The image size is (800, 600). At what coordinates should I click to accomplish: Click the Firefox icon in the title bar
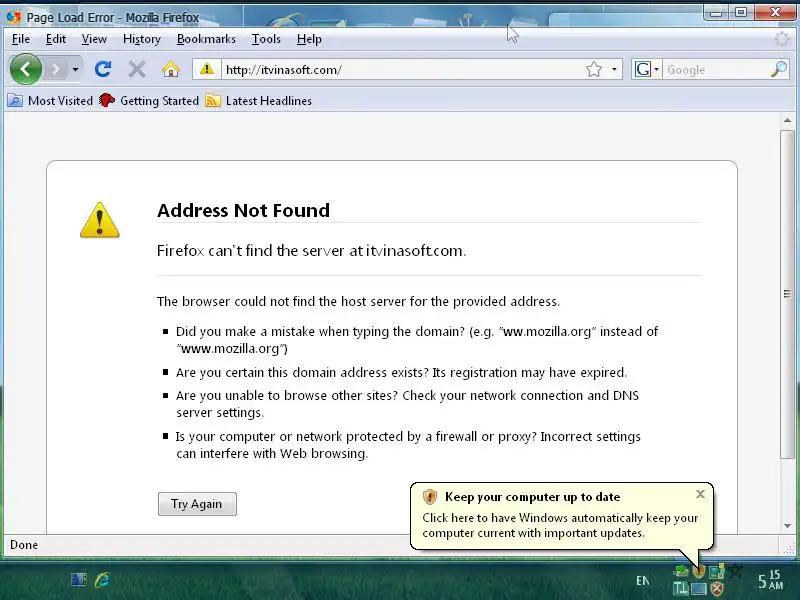click(x=14, y=17)
